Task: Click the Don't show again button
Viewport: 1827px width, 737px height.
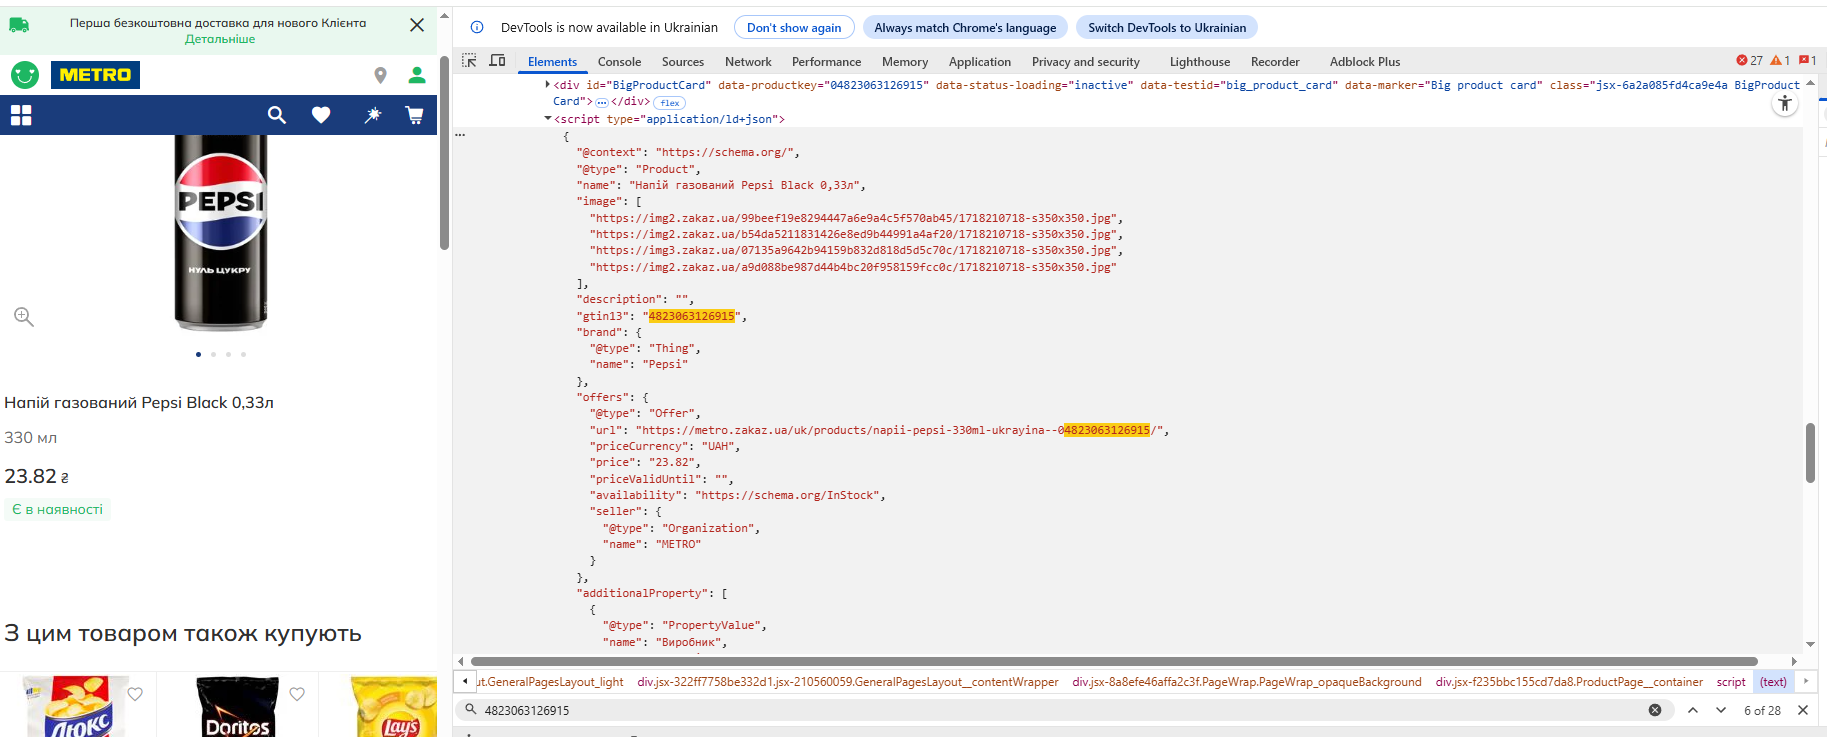Action: pos(794,27)
